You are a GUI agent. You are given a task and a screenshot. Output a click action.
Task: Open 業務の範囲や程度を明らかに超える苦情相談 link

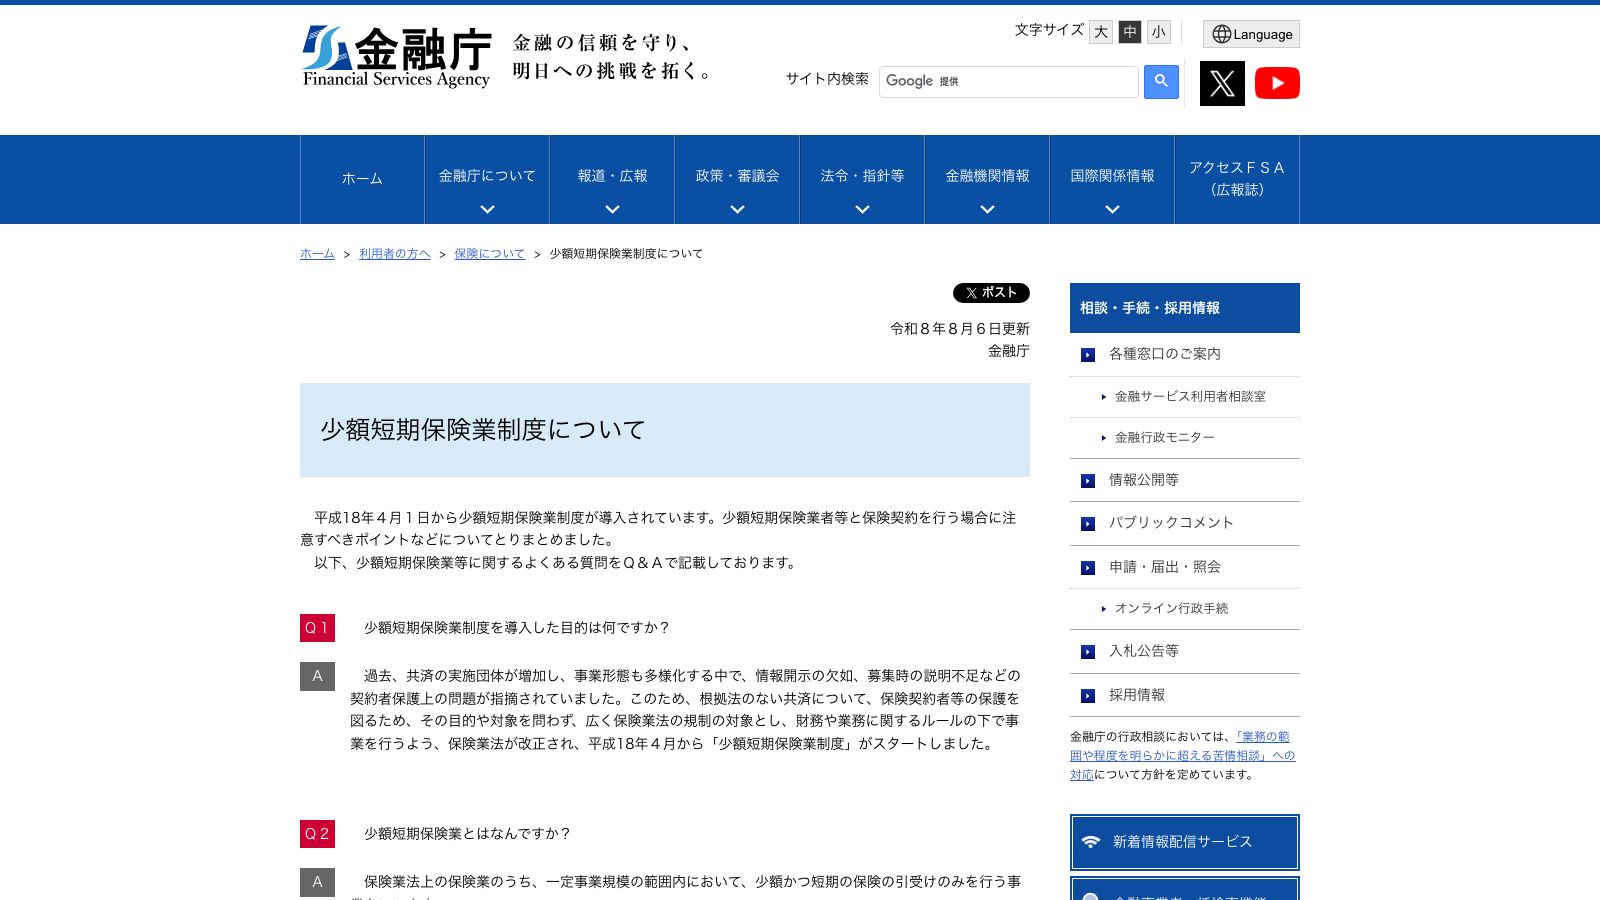1182,755
